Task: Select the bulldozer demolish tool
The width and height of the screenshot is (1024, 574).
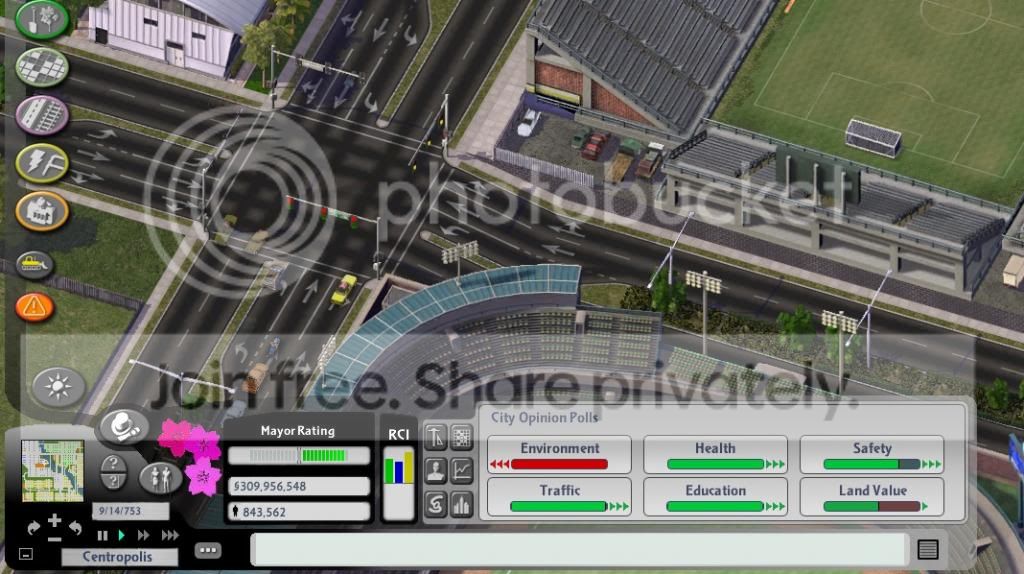Action: pos(34,264)
